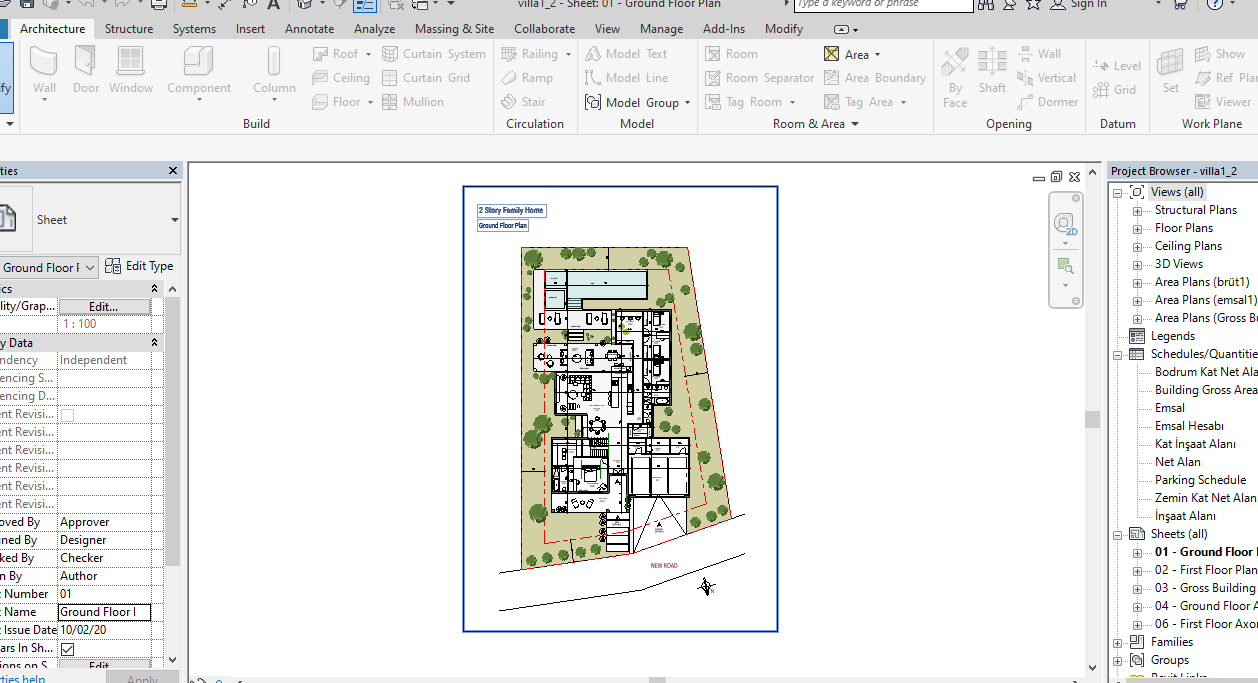Viewport: 1258px width, 683px height.
Task: Open the Model Group dropdown arrow
Action: 688,103
